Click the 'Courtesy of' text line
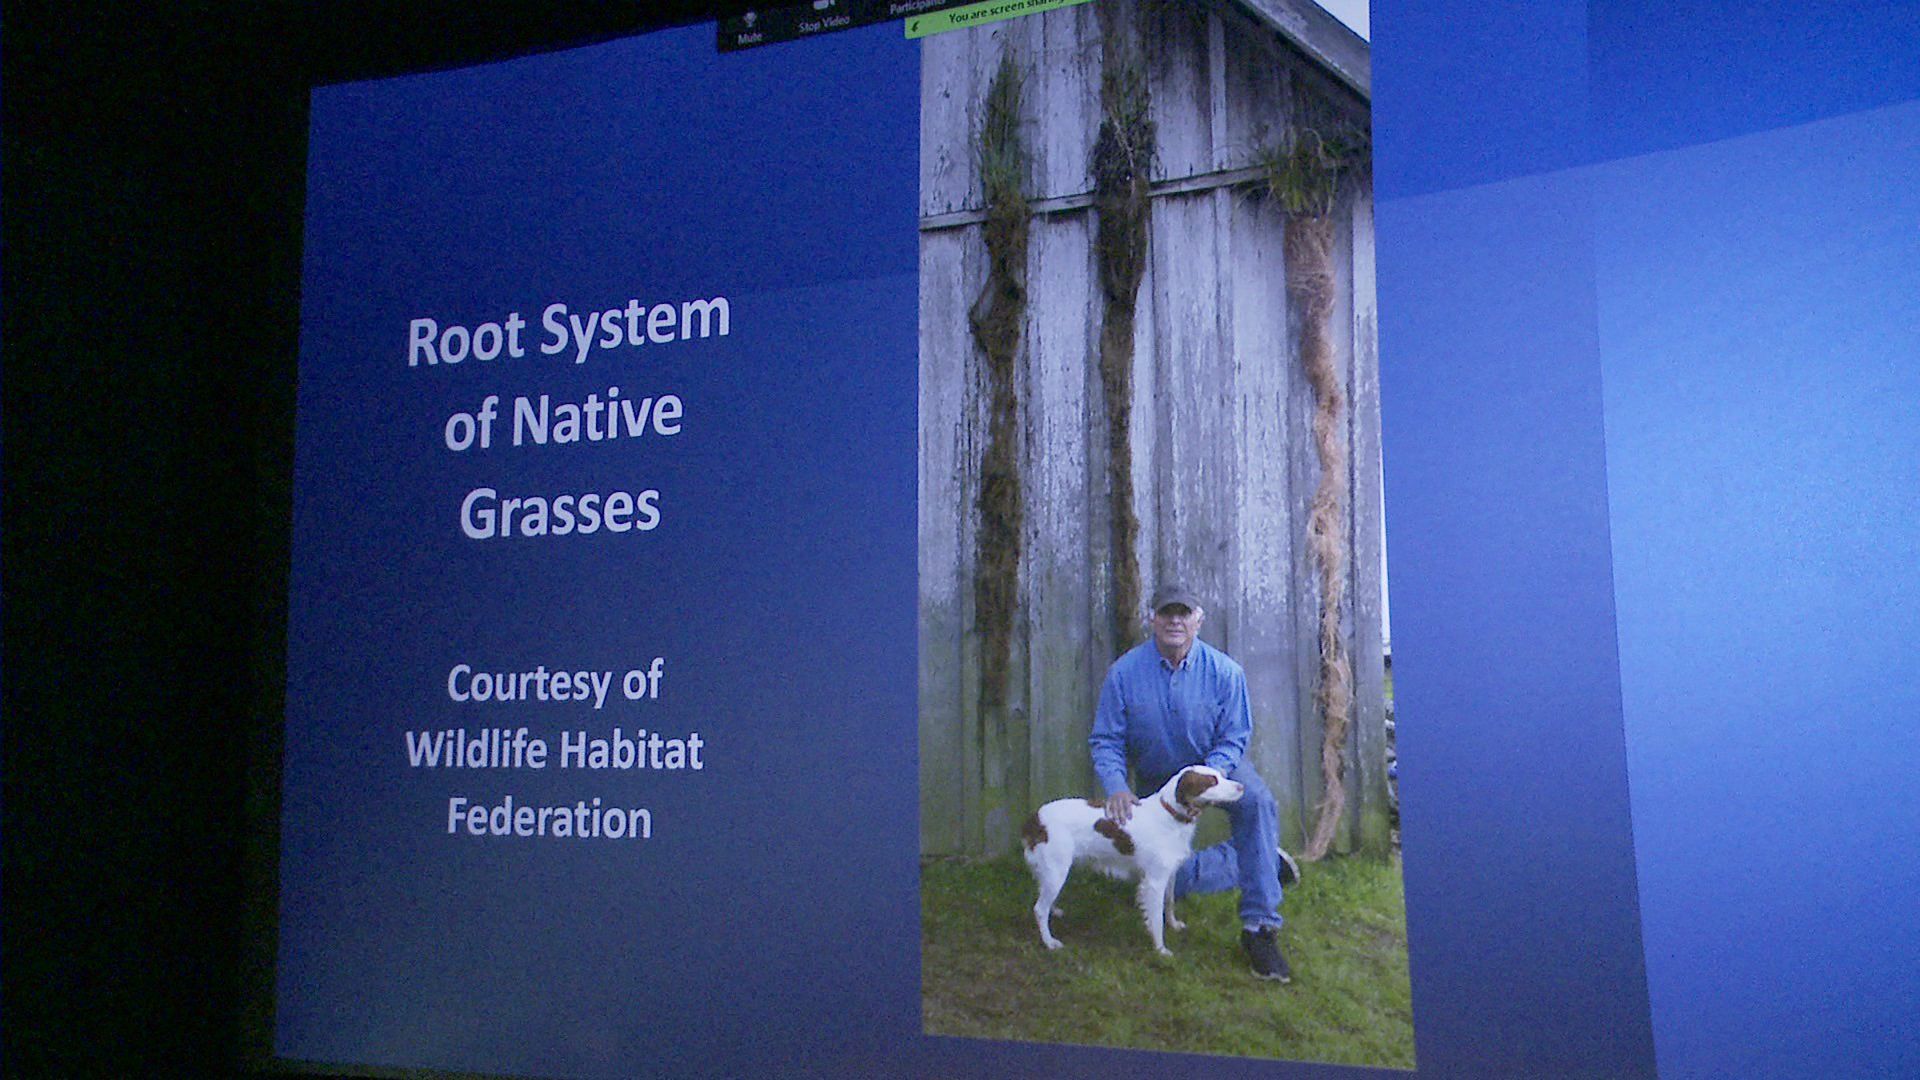The image size is (1920, 1080). tap(554, 684)
